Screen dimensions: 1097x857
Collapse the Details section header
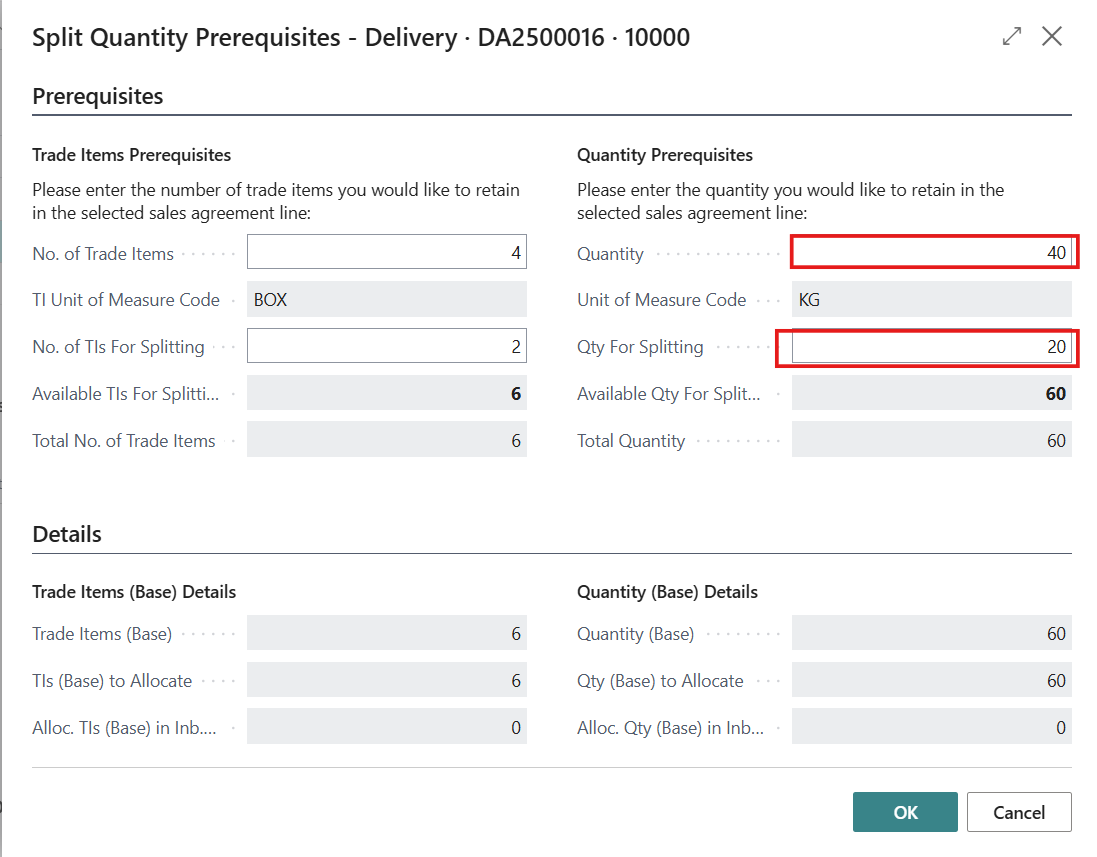coord(67,534)
